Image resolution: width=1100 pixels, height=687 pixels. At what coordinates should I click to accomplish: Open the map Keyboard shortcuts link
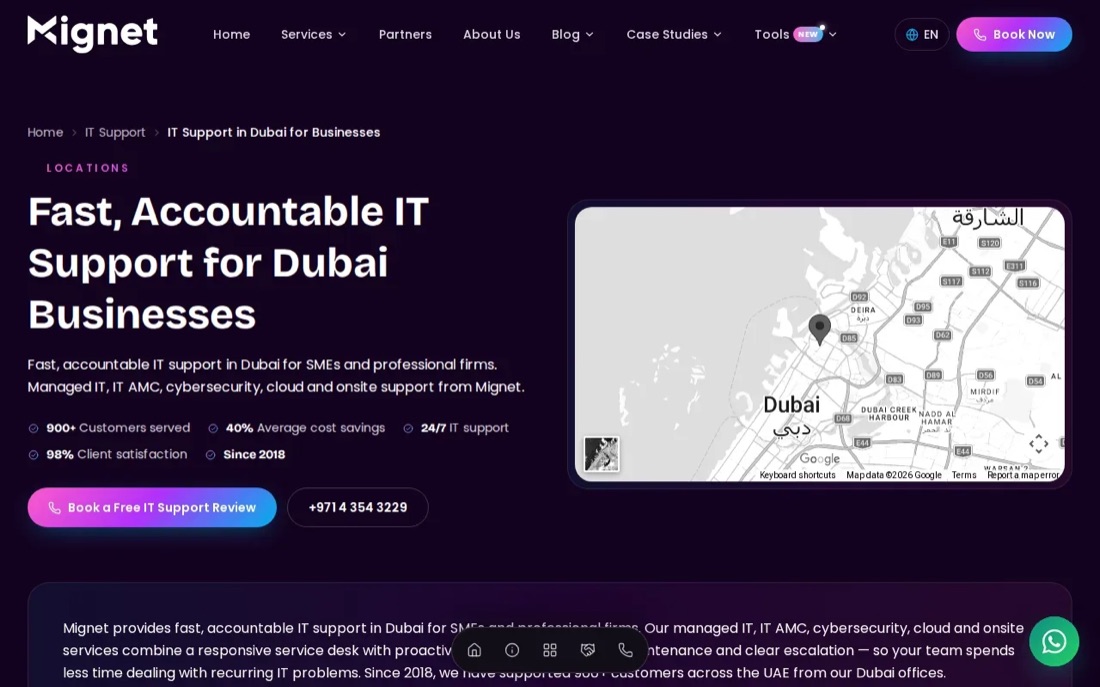coord(797,475)
